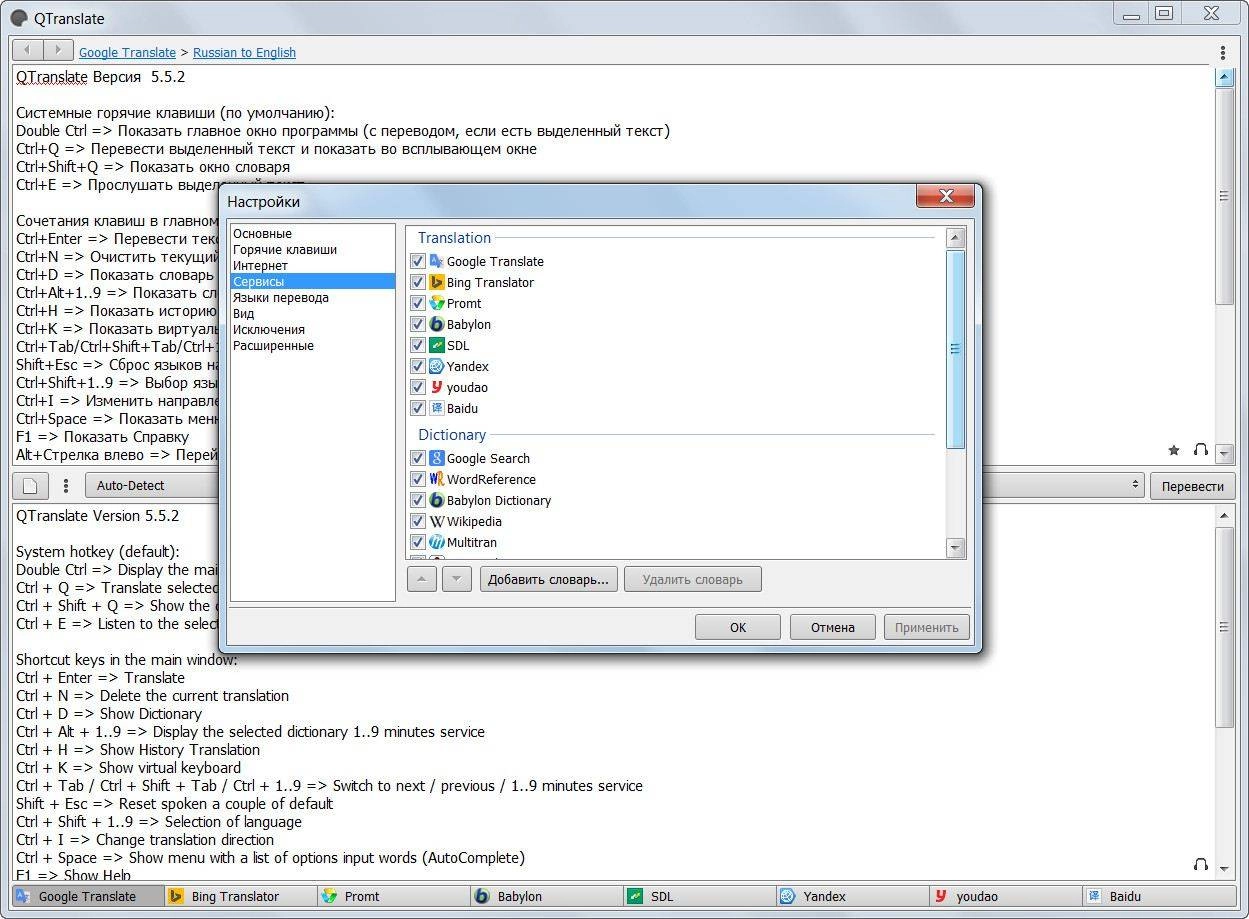Image resolution: width=1249 pixels, height=919 pixels.
Task: Click the headphones listen icon in translation pane
Action: [1201, 864]
